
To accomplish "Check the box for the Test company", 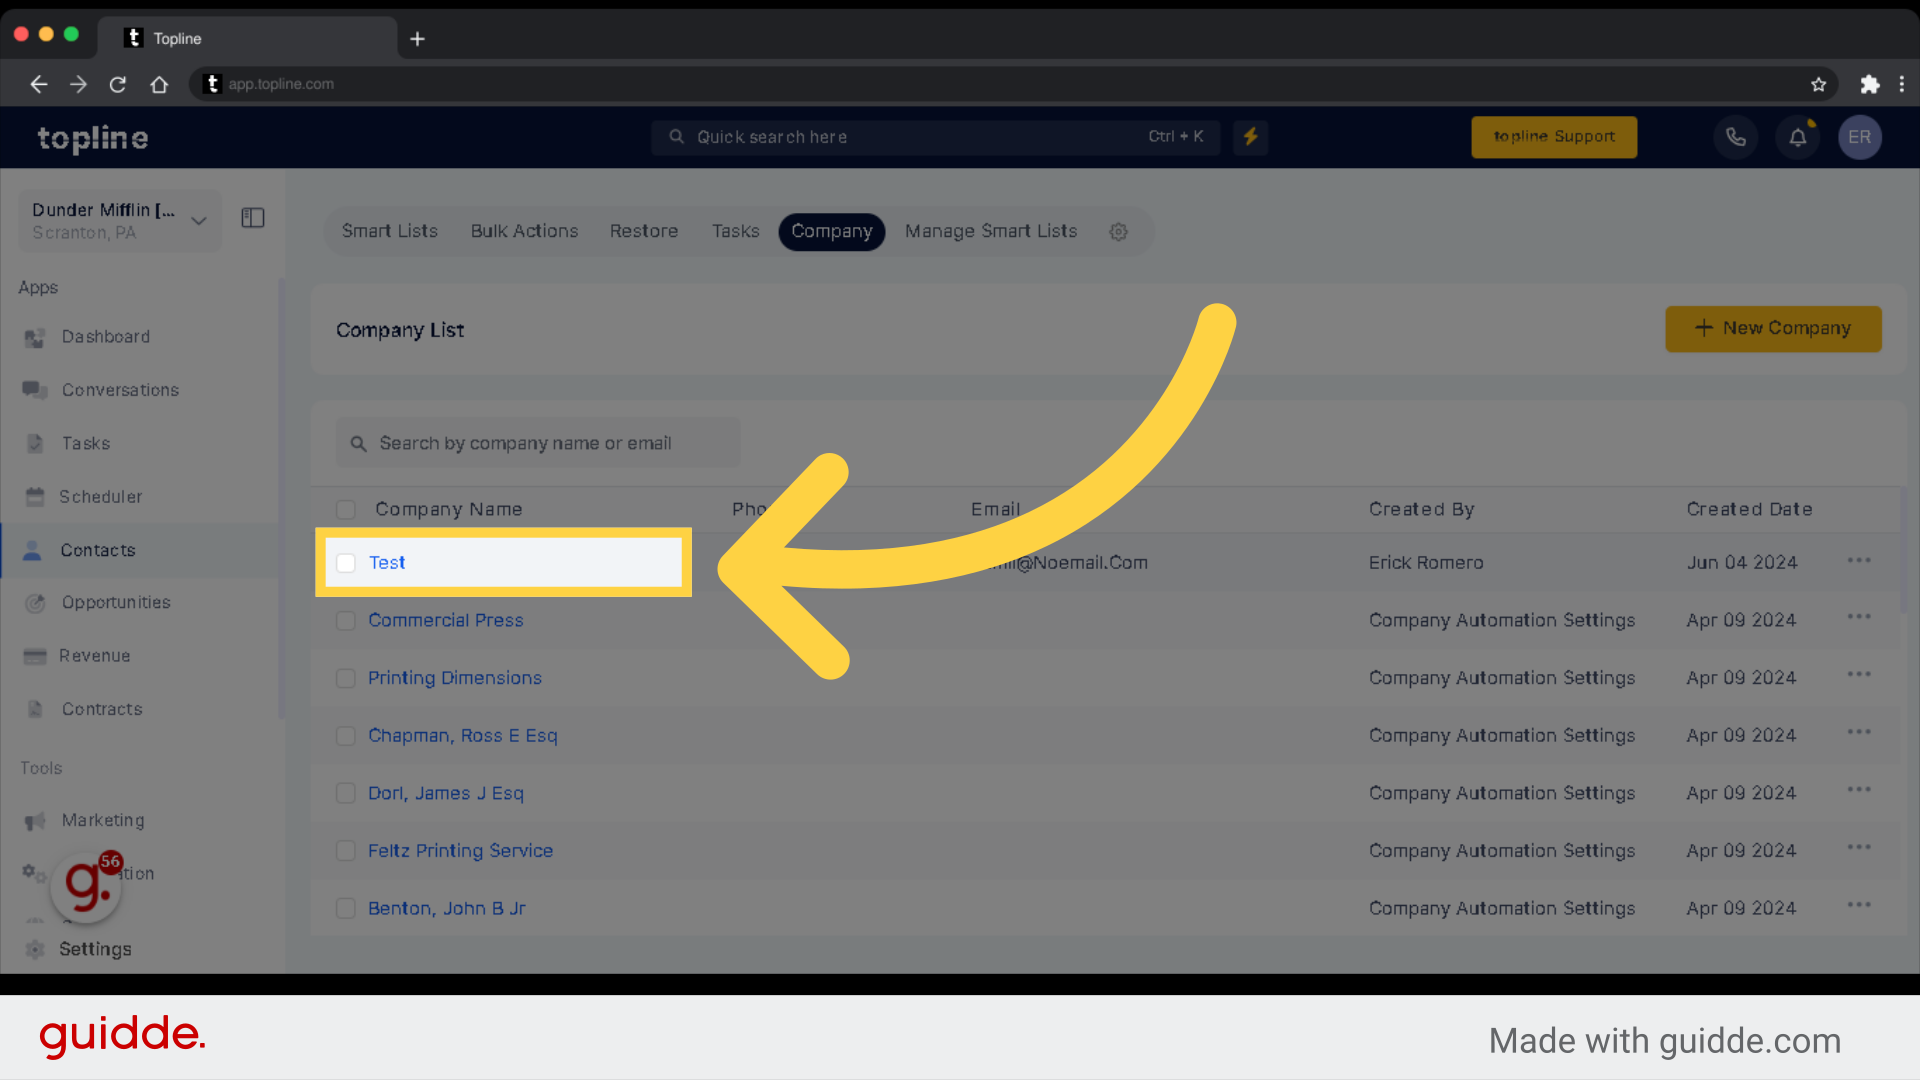I will [346, 563].
